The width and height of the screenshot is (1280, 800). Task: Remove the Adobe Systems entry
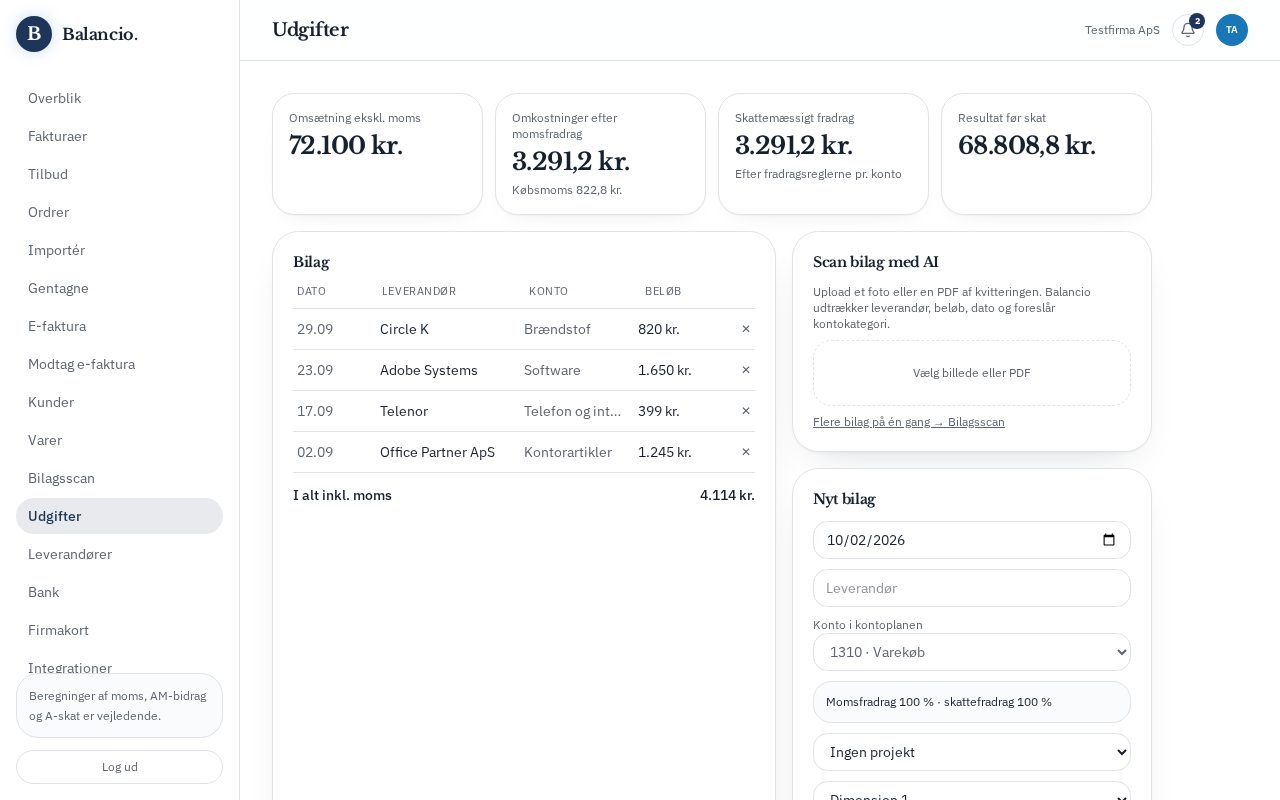click(745, 370)
